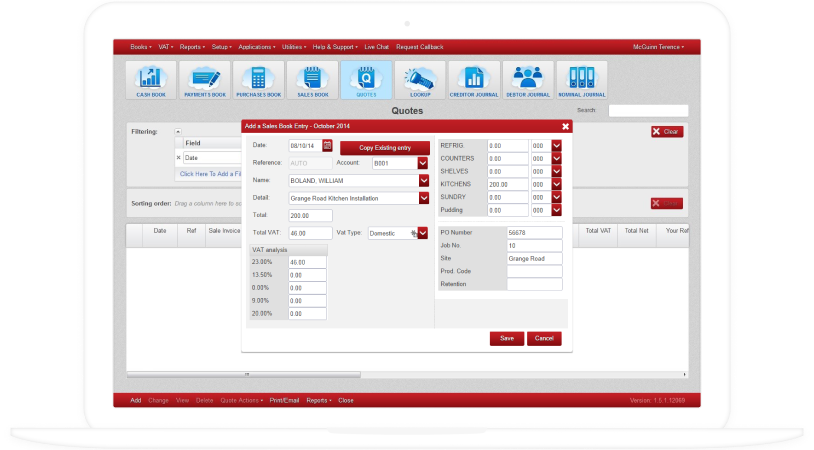Click Add in bottom toolbar

coord(135,401)
